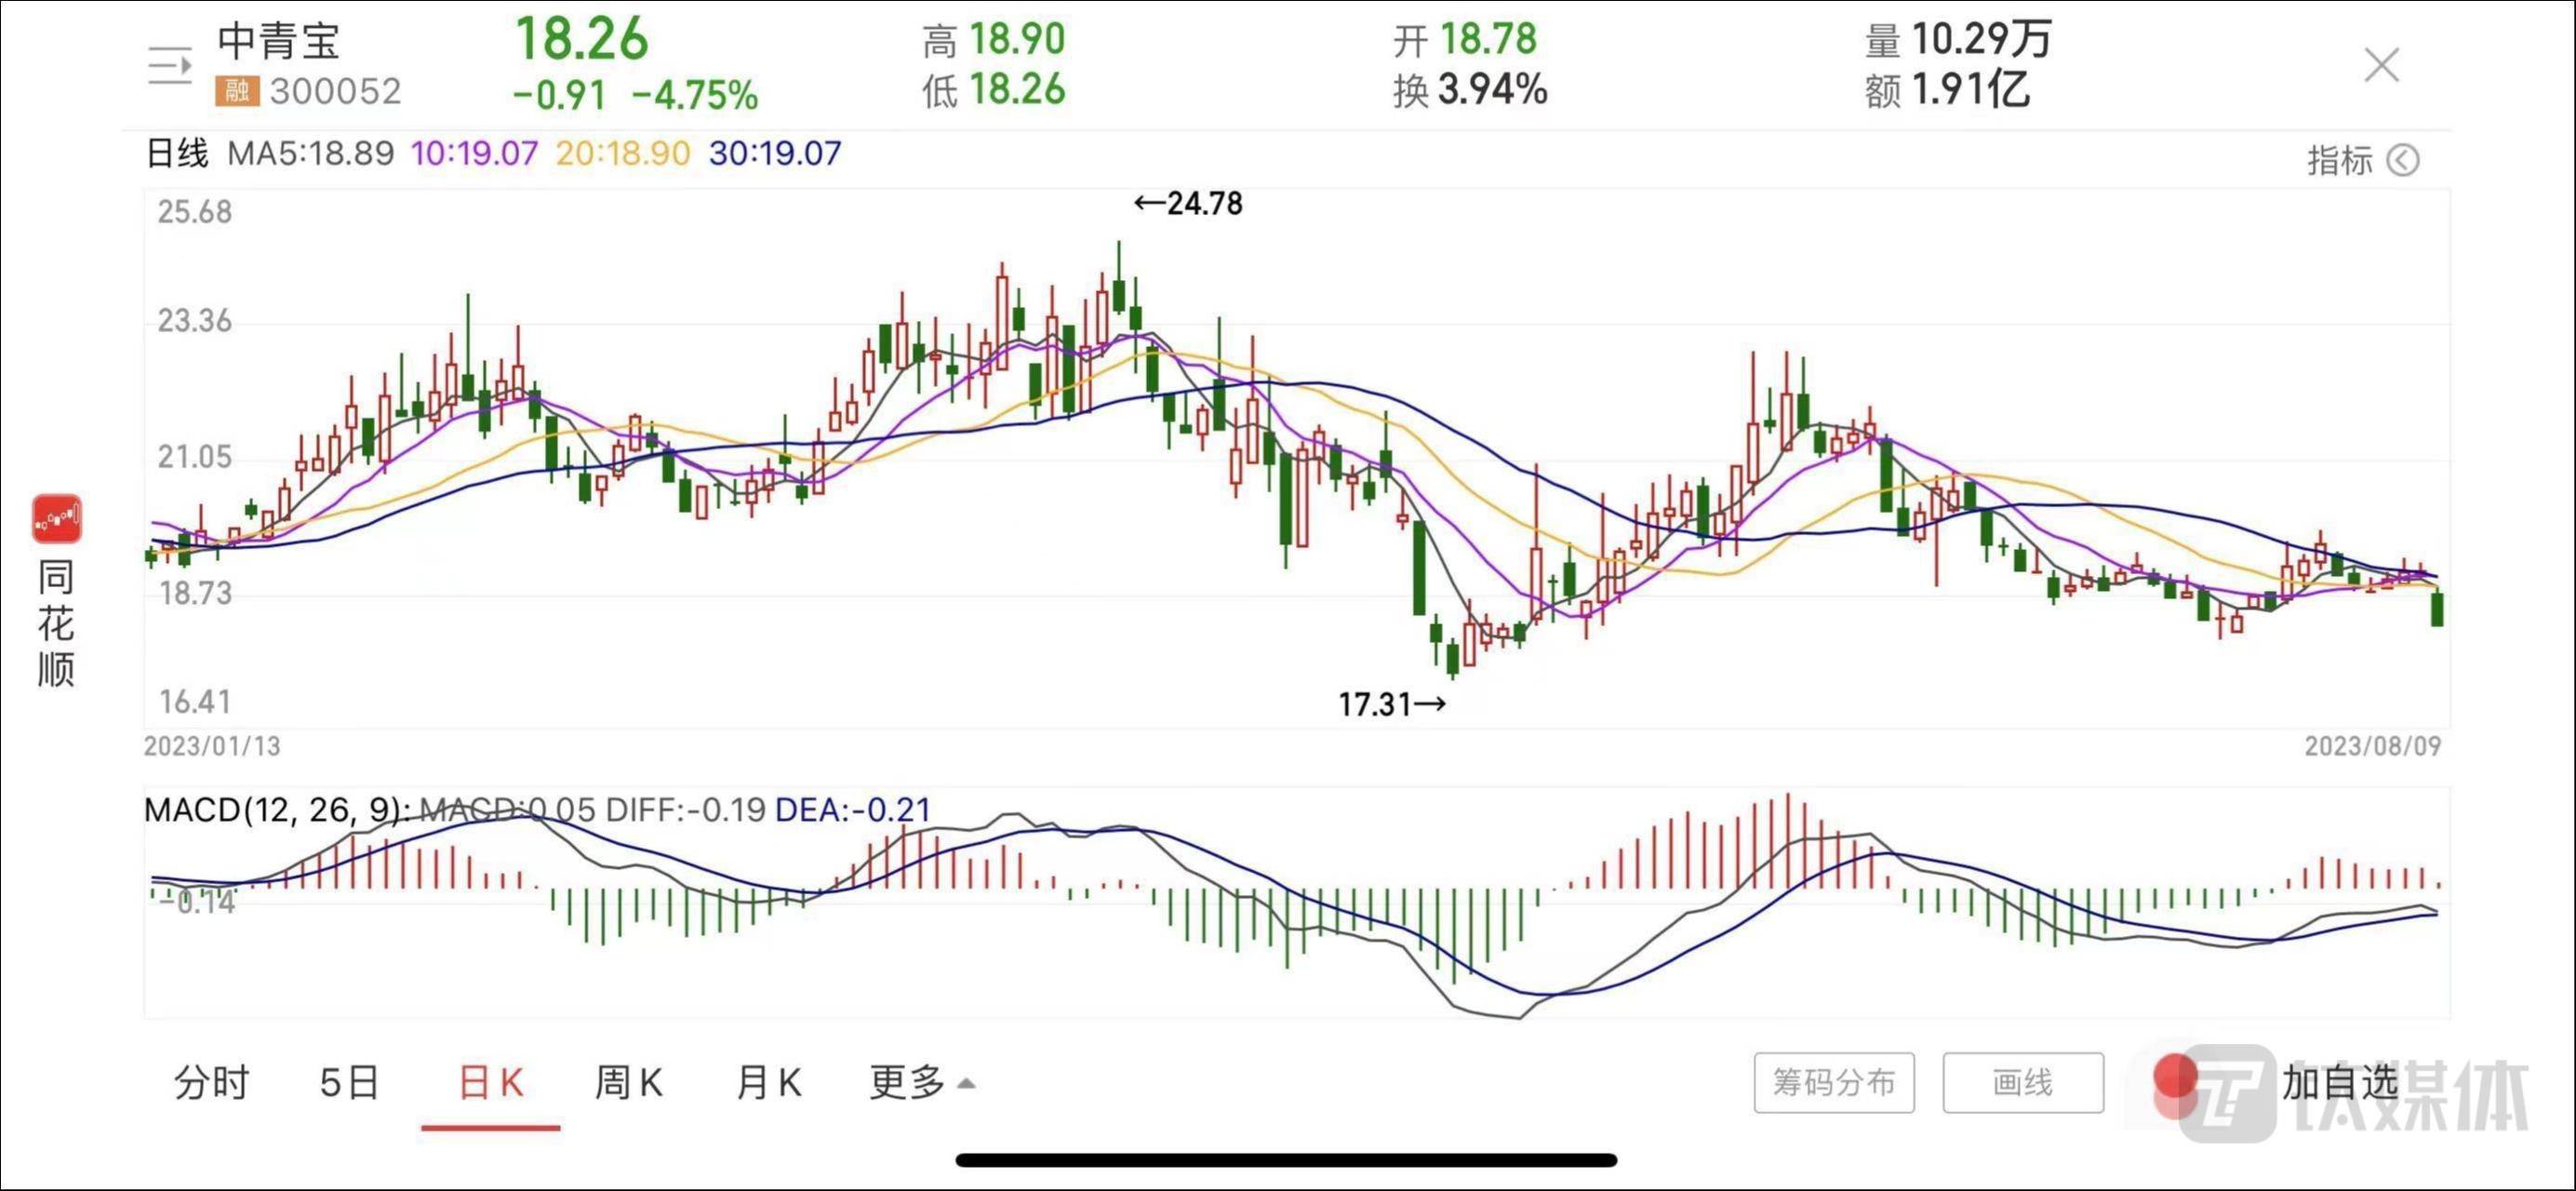Switch to the 月K tab
The width and height of the screenshot is (2576, 1191).
pyautogui.click(x=768, y=1082)
